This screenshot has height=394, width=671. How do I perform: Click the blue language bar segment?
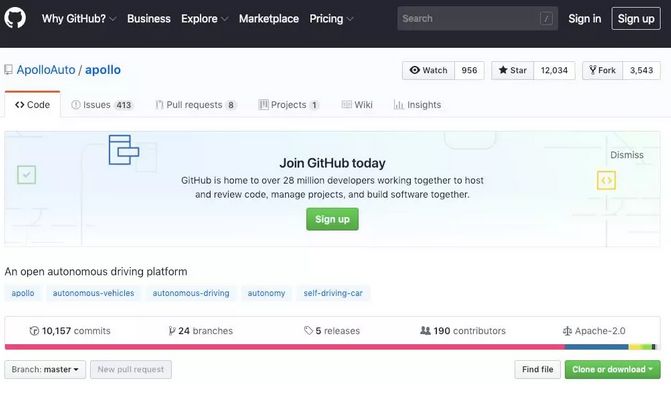(597, 347)
